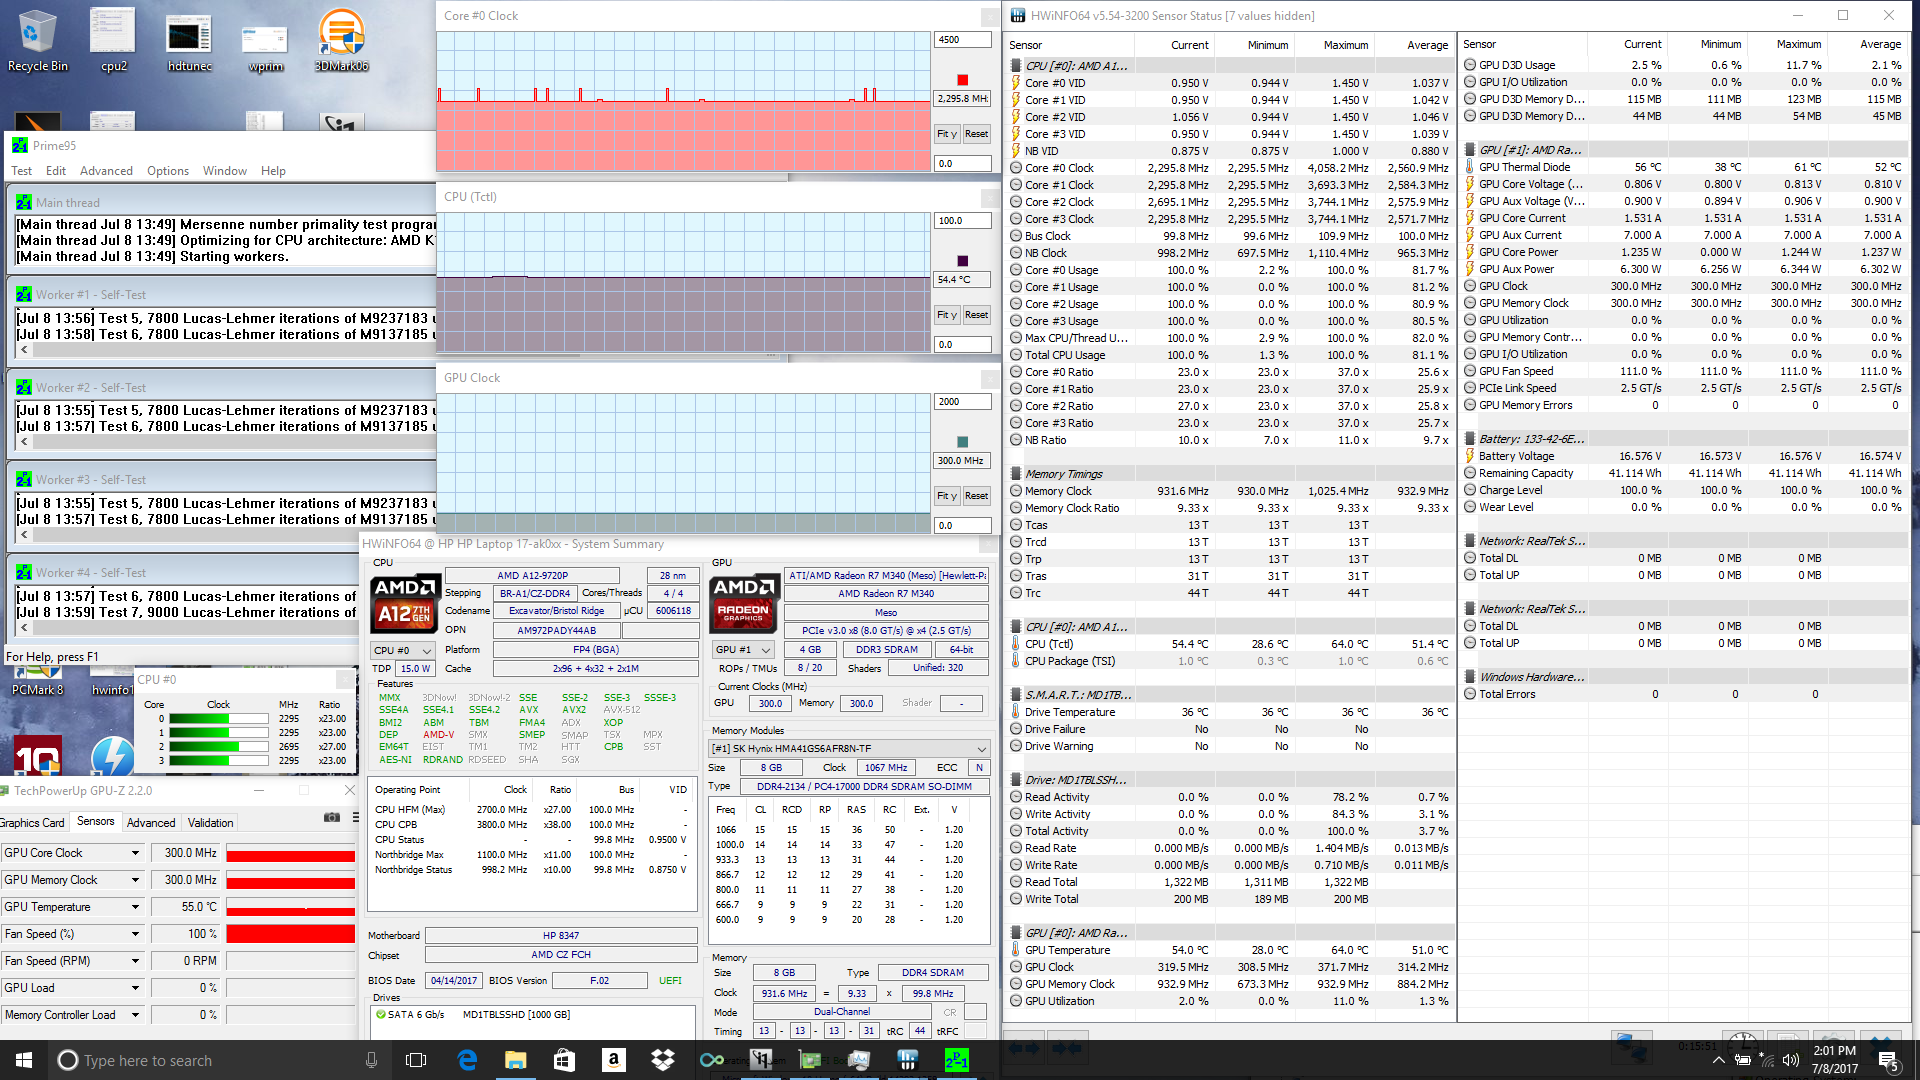Open Microsoft Edge from the taskbar
Screen dimensions: 1920x1080
pyautogui.click(x=467, y=1060)
